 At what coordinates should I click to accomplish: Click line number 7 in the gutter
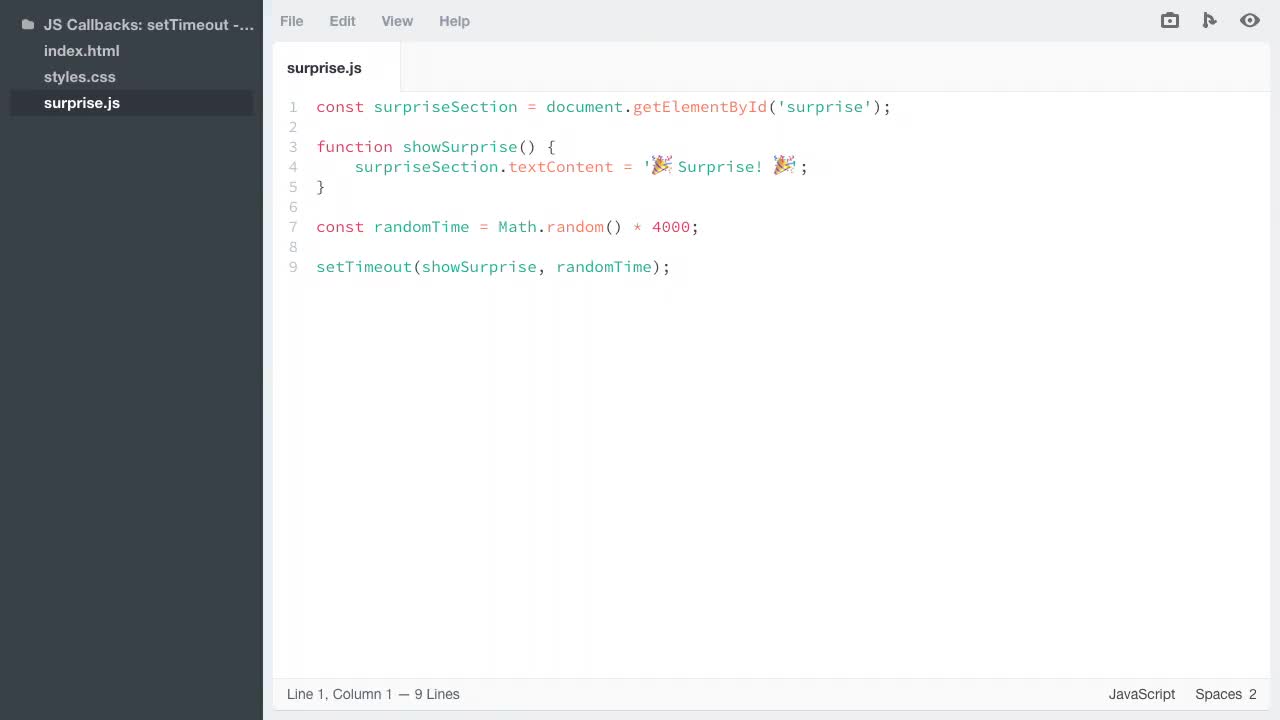tap(293, 227)
